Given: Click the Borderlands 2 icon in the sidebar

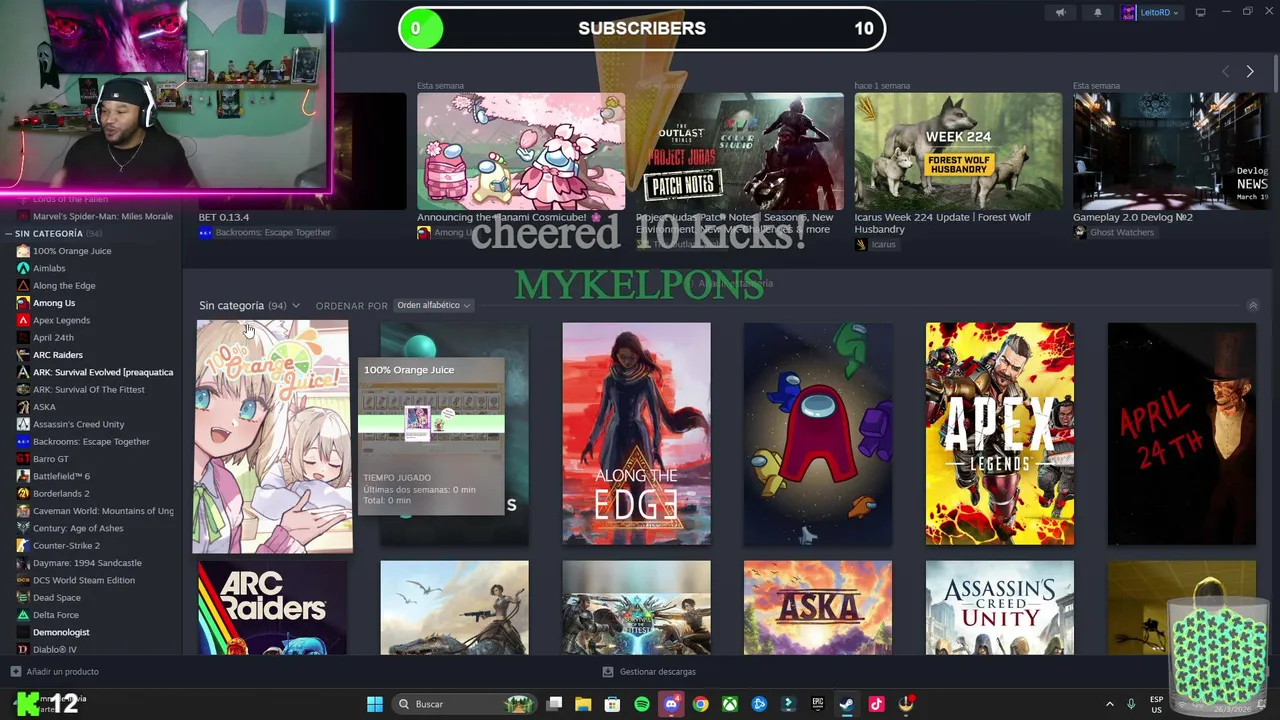Looking at the screenshot, I should click(x=23, y=493).
